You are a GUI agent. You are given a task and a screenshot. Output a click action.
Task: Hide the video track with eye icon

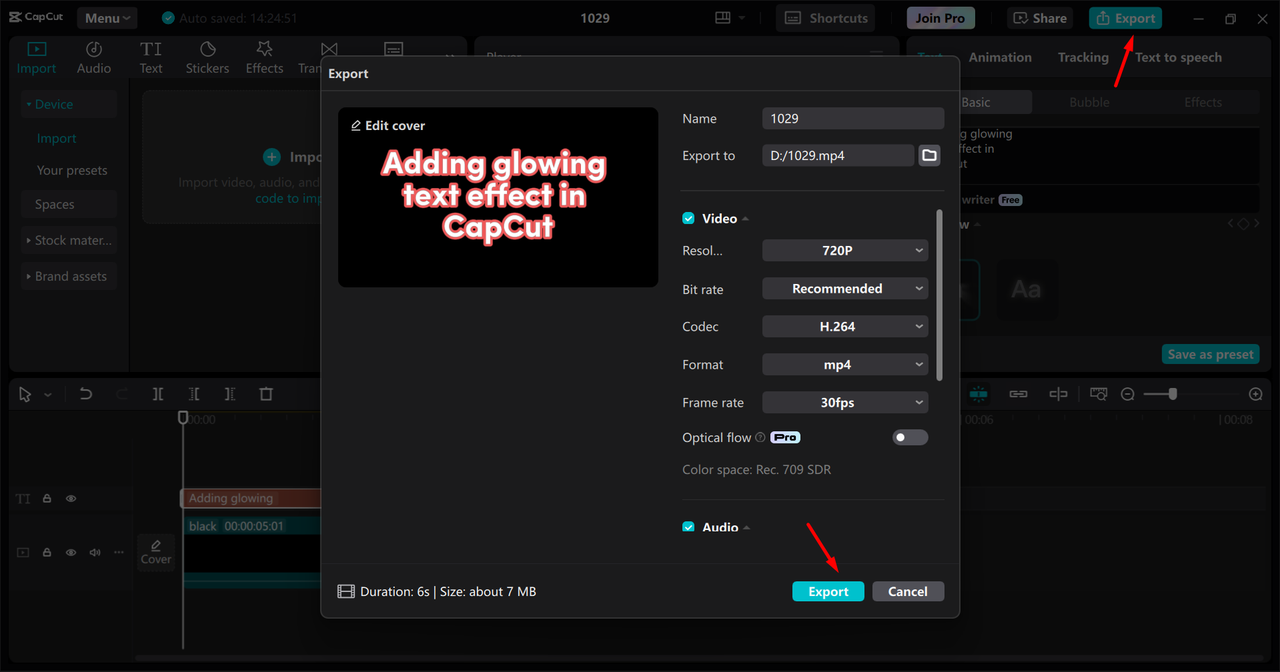(x=71, y=552)
